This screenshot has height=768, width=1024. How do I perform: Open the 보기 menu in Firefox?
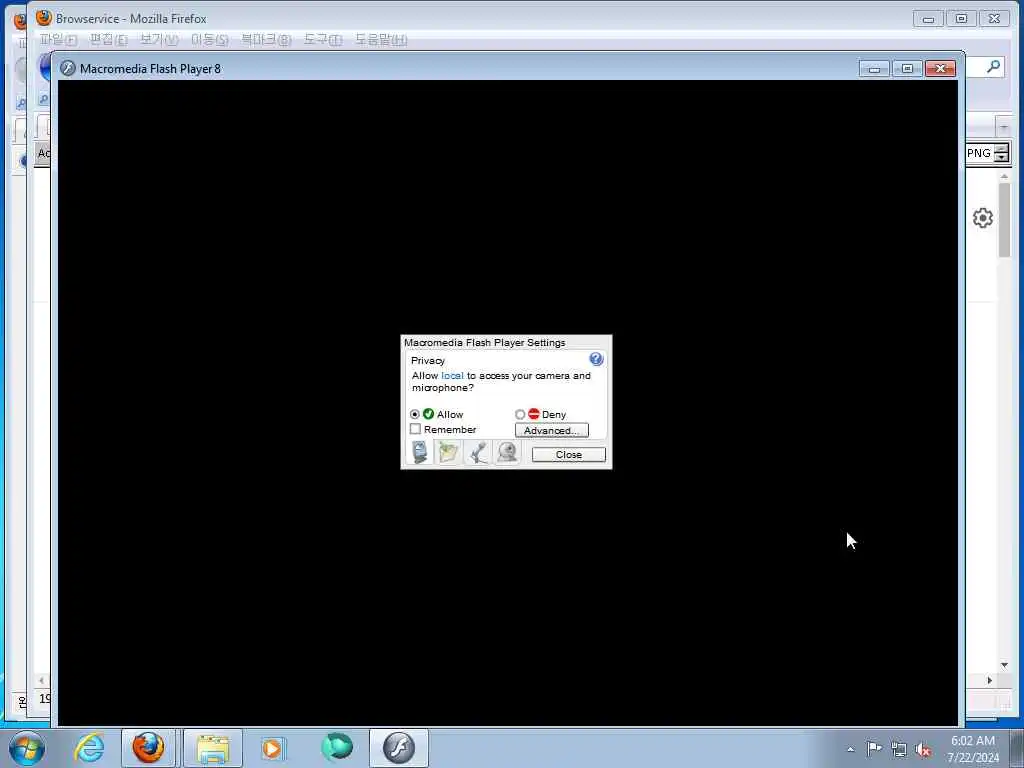click(x=159, y=40)
